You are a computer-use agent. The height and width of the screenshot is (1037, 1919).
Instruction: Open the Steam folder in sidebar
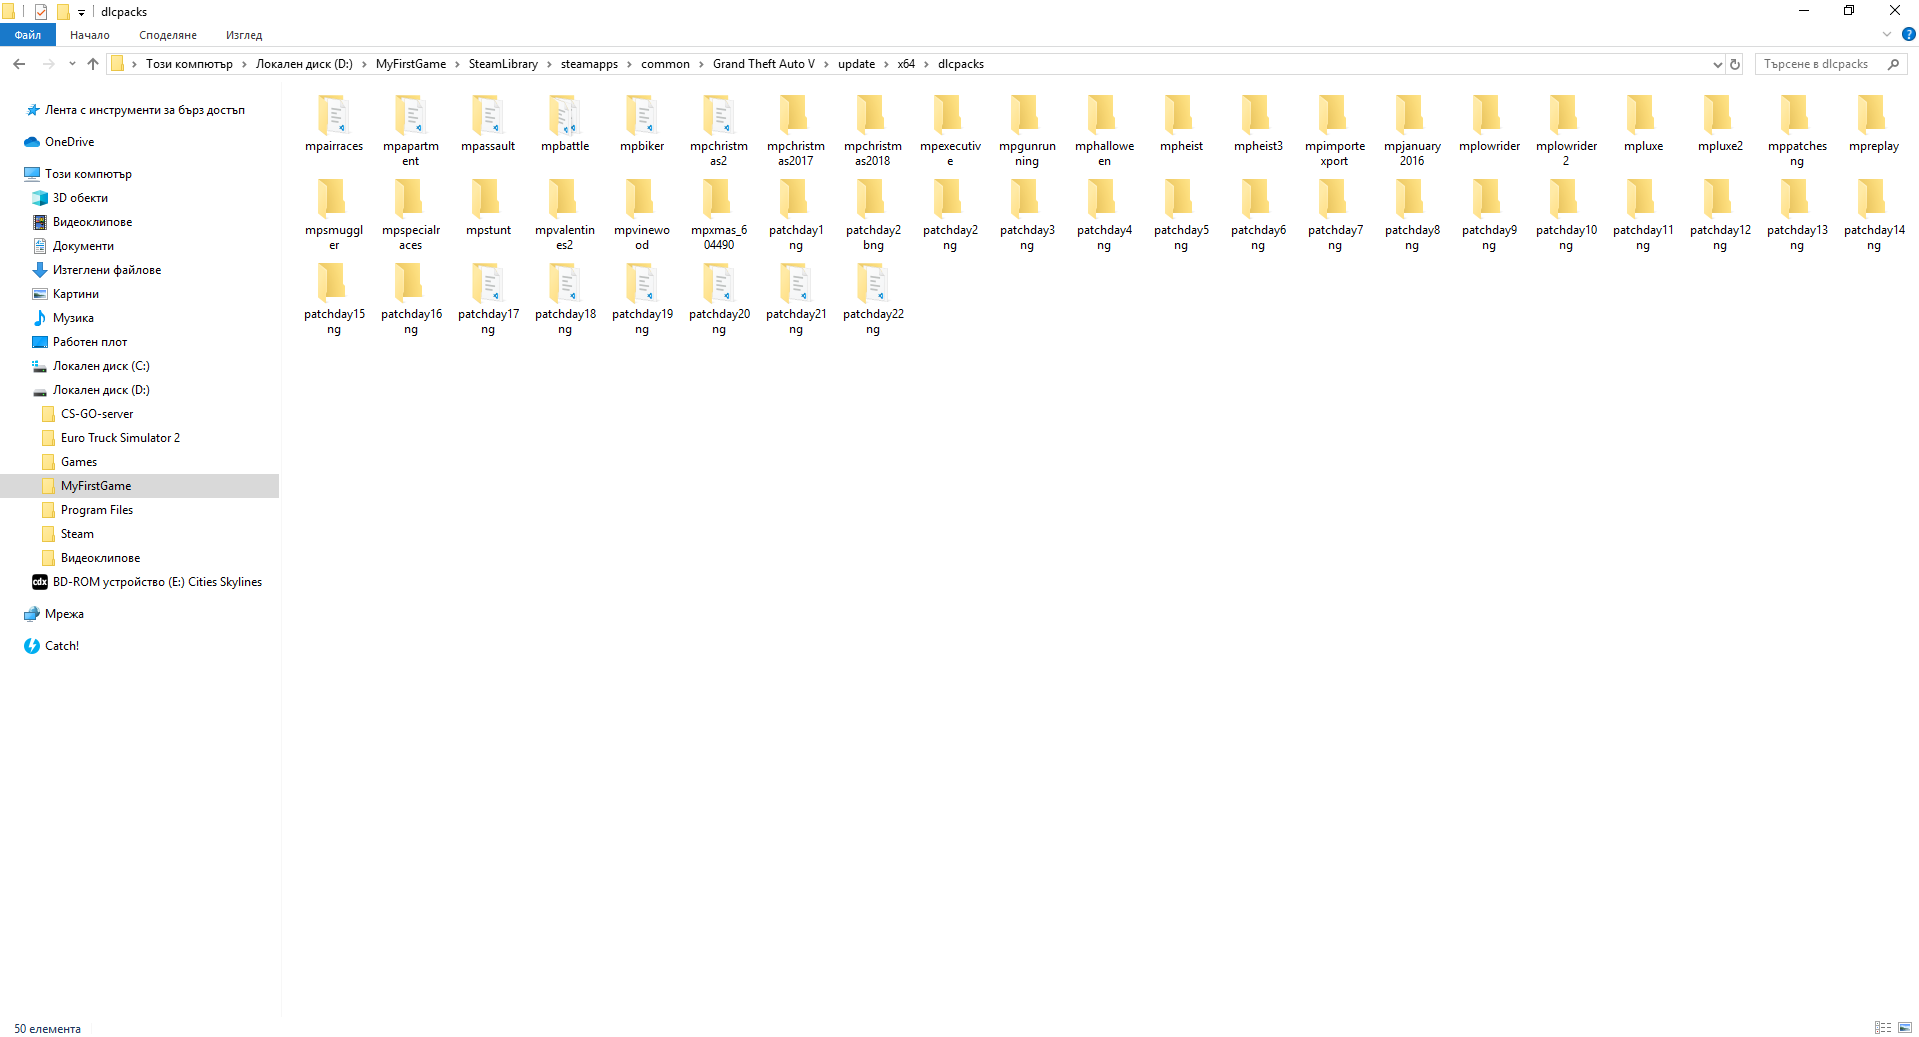point(77,534)
